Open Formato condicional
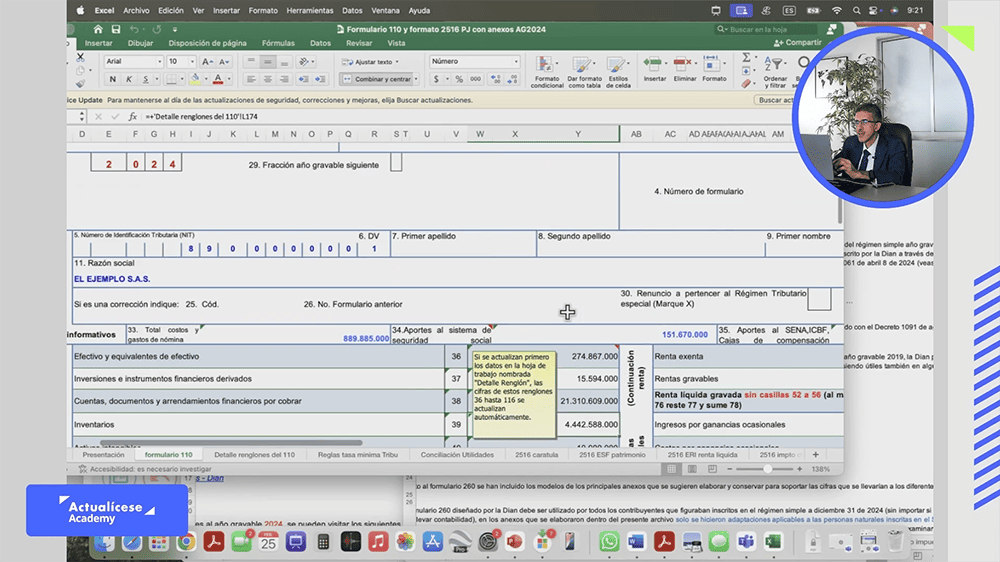The image size is (1000, 562). [547, 72]
